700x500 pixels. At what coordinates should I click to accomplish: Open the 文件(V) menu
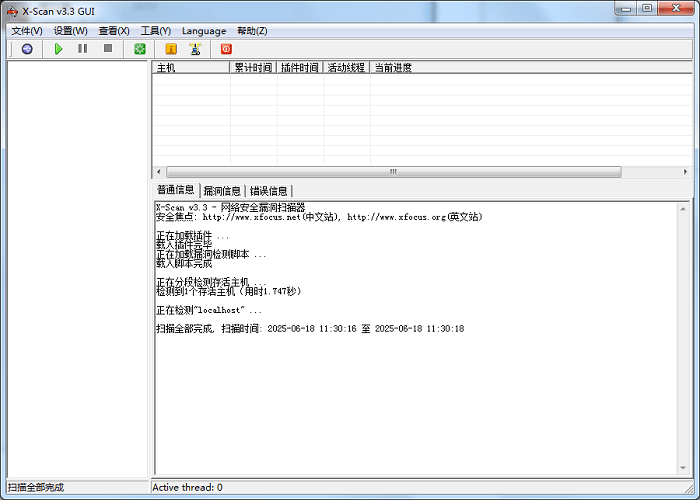pyautogui.click(x=26, y=31)
